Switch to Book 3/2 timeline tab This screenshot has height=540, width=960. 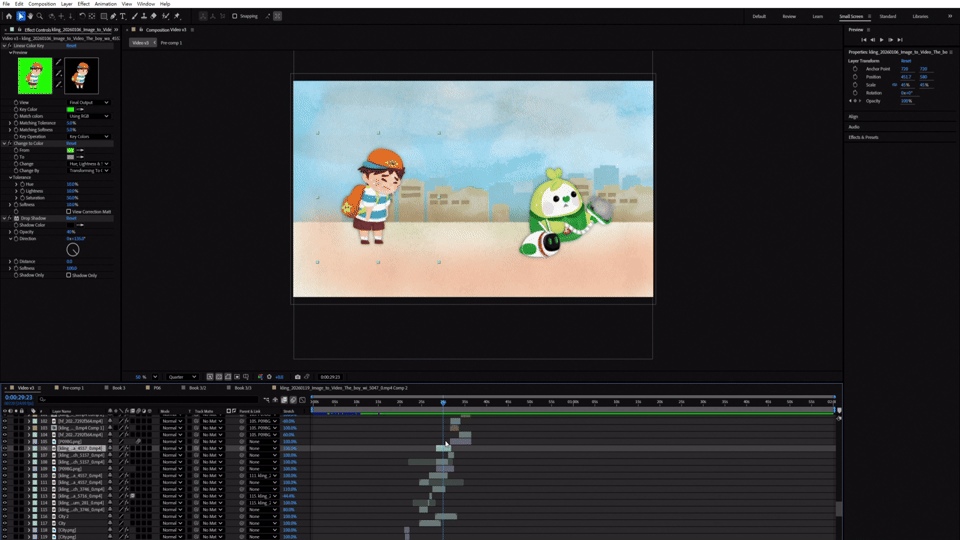point(197,388)
